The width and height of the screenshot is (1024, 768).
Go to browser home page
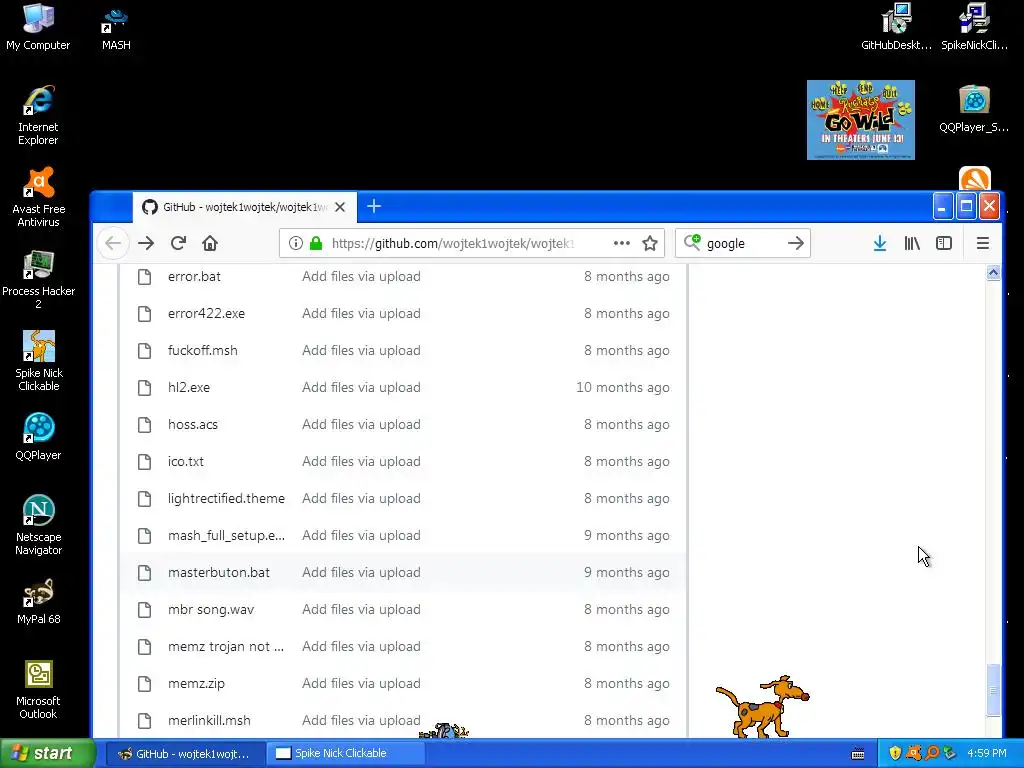[x=210, y=244]
